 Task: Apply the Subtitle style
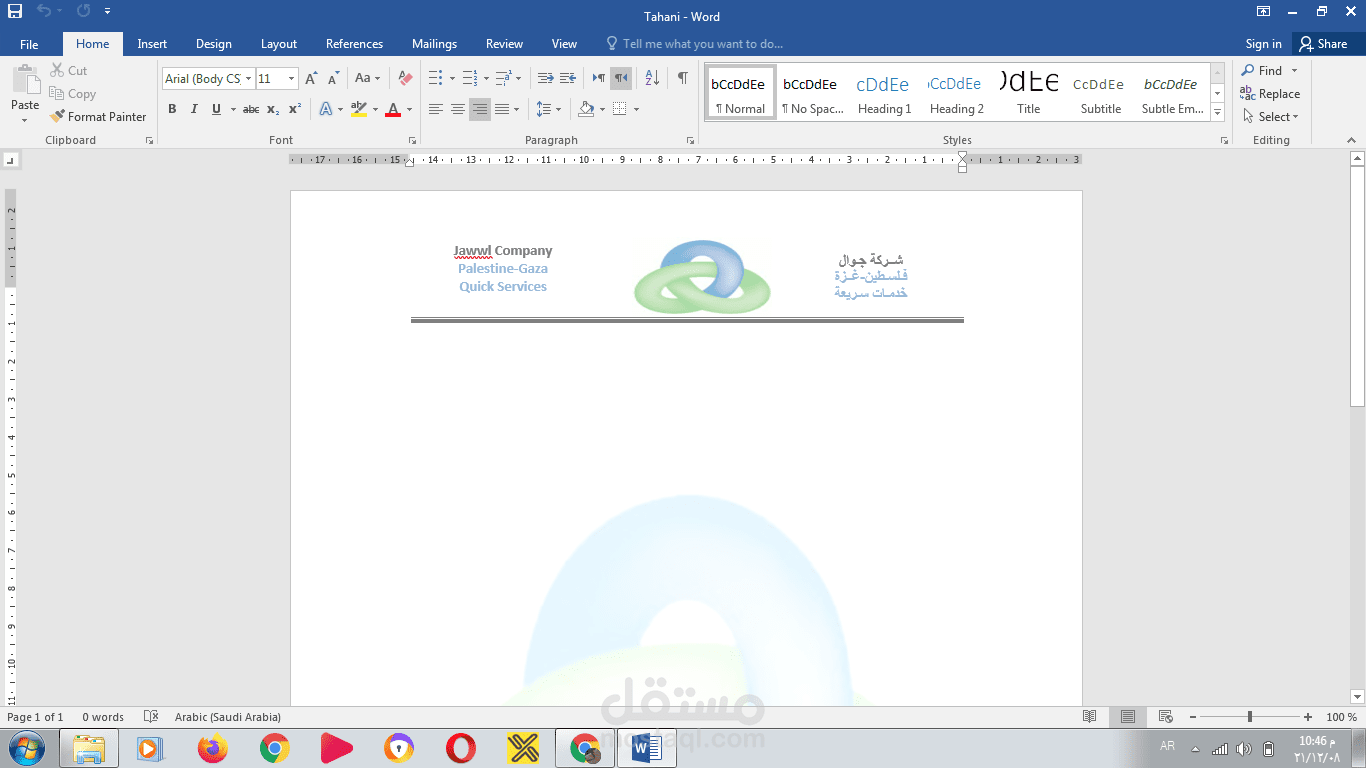tap(1100, 93)
